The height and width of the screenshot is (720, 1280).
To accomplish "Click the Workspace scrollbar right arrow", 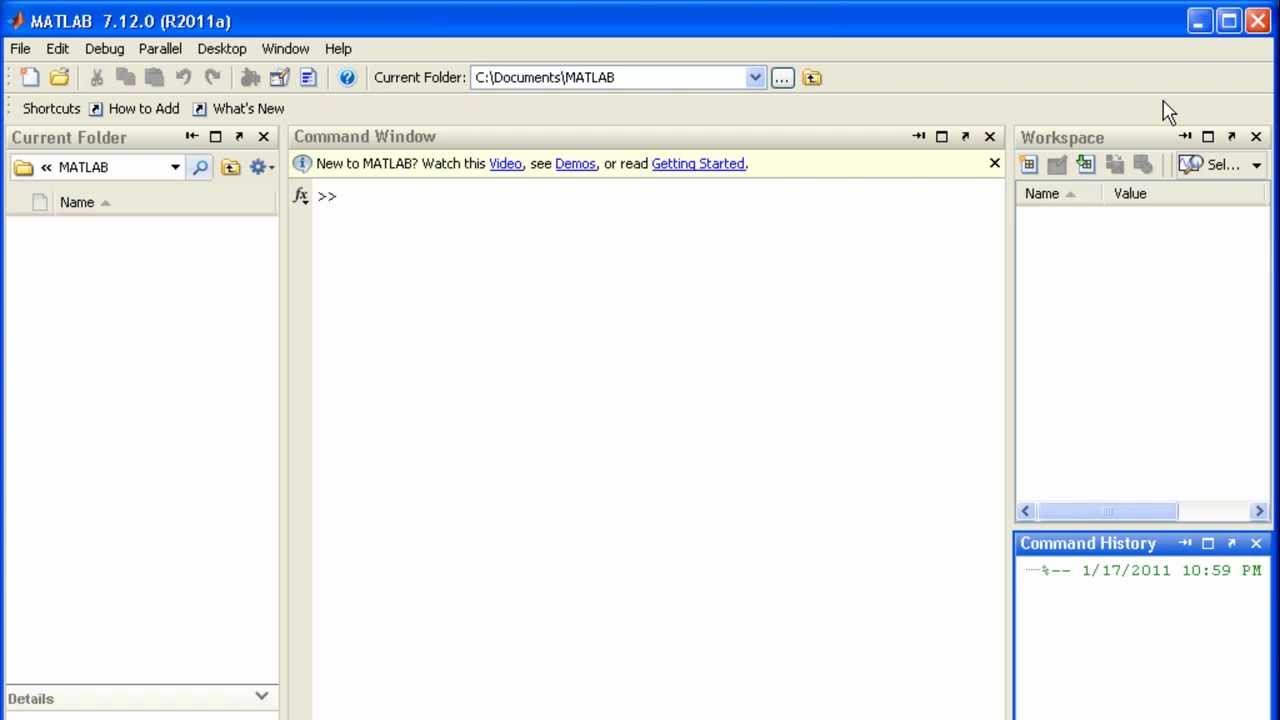I will tap(1259, 511).
